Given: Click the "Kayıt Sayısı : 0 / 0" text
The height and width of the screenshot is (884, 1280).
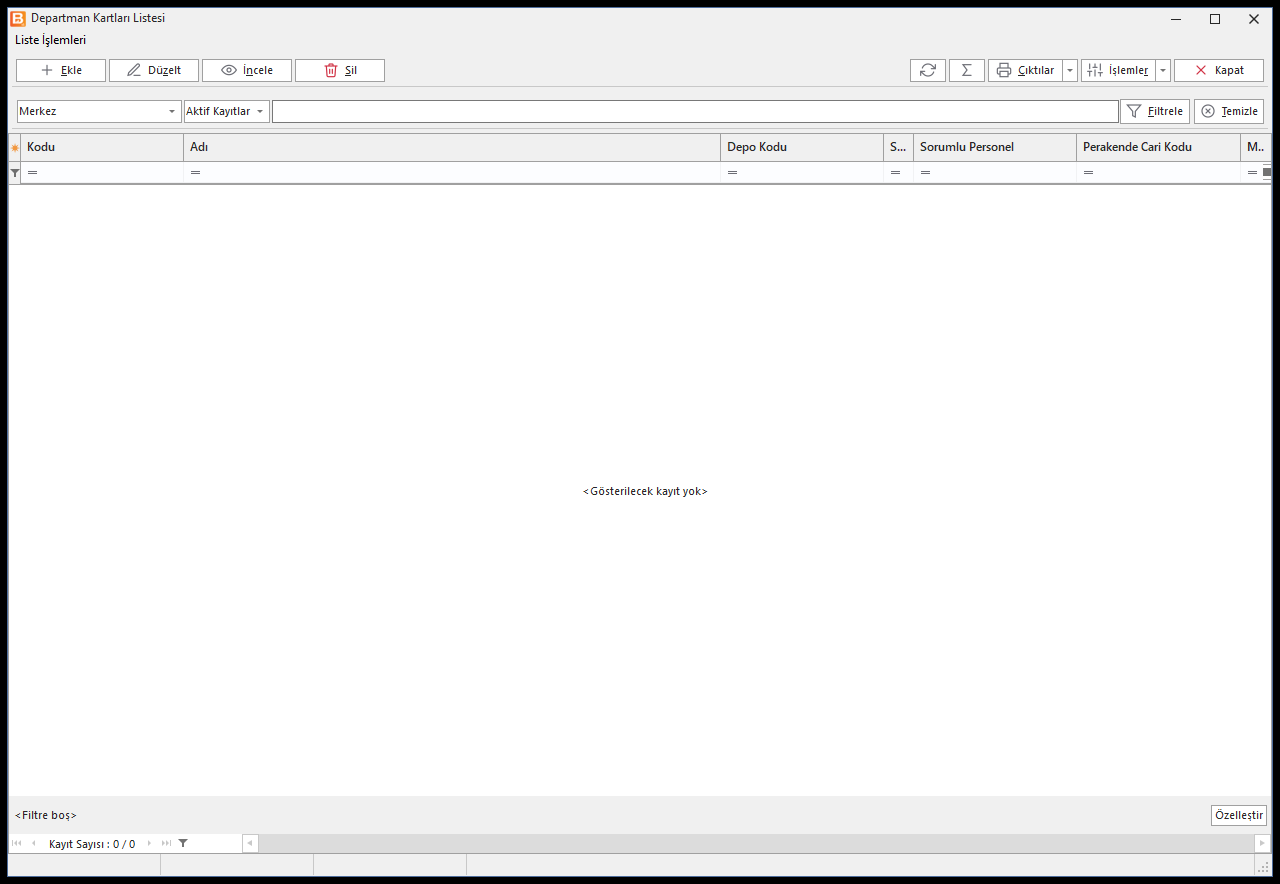Looking at the screenshot, I should (92, 844).
